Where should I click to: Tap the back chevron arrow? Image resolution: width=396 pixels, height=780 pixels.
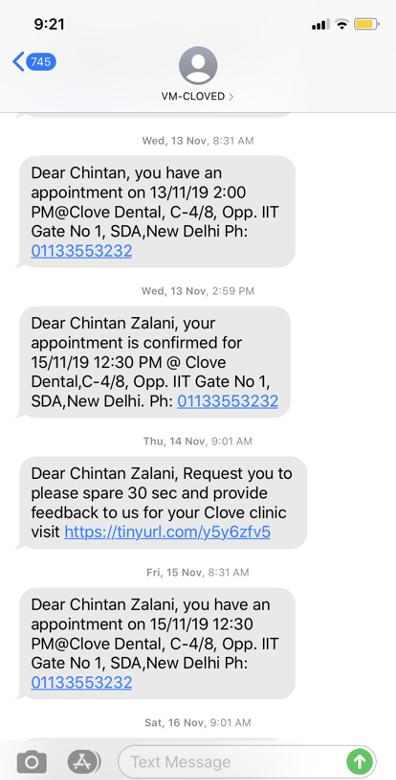[x=18, y=62]
